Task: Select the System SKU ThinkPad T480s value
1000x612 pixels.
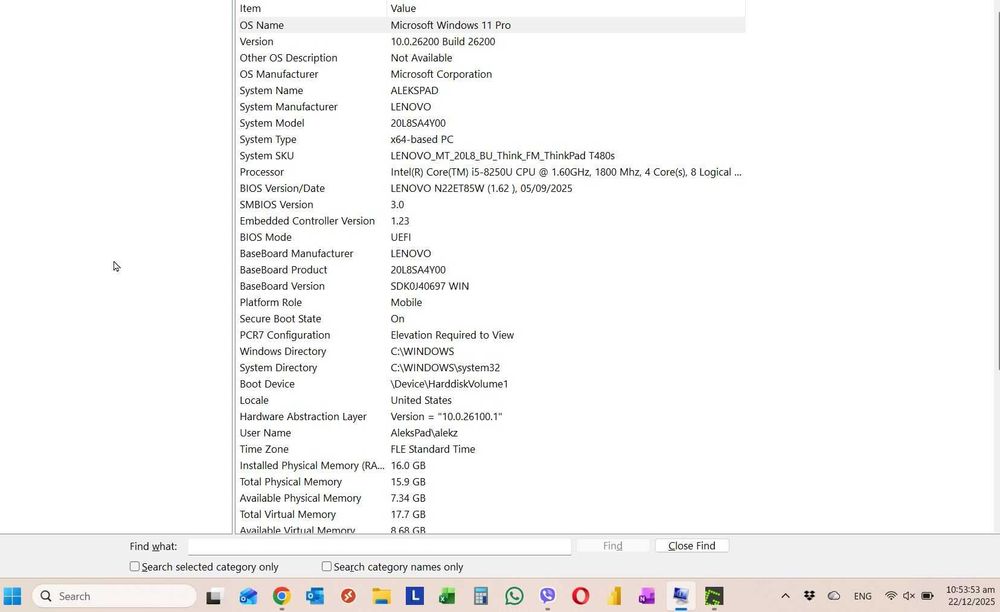Action: click(x=503, y=156)
